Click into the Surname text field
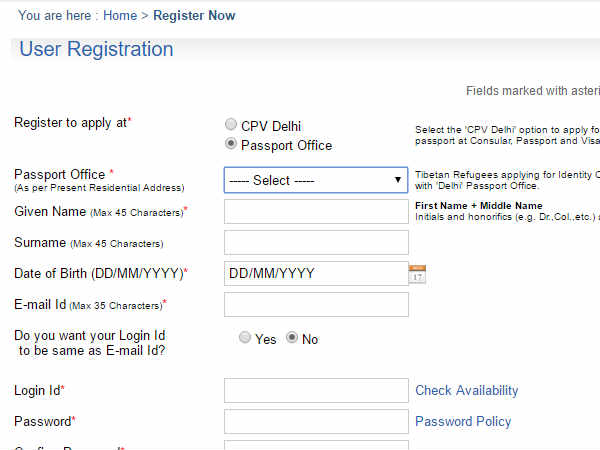600x450 pixels. point(316,242)
